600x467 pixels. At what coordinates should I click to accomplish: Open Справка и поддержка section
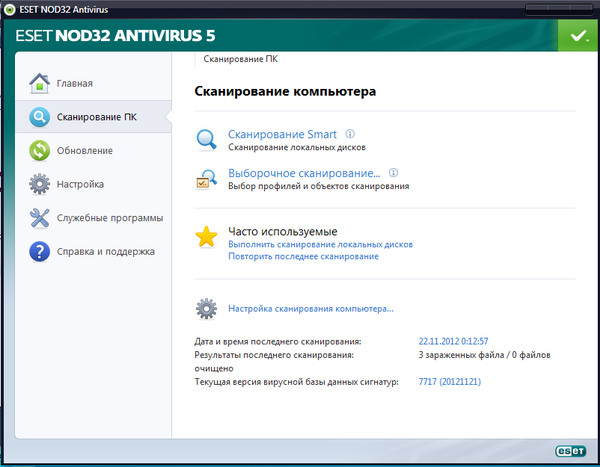point(93,251)
